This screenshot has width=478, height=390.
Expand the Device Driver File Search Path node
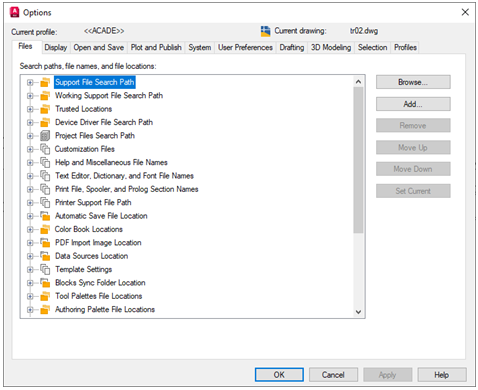pyautogui.click(x=30, y=122)
